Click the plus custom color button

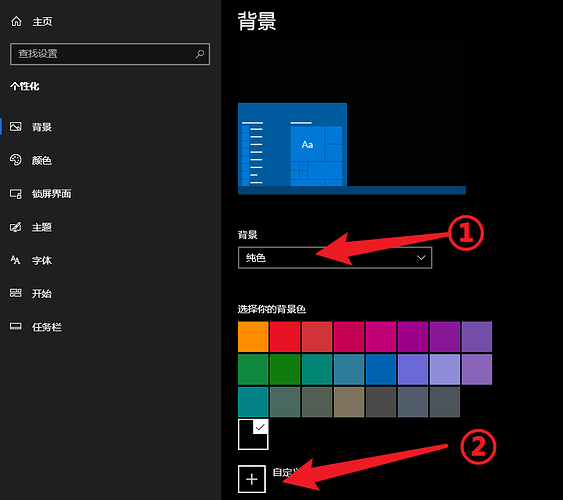252,479
